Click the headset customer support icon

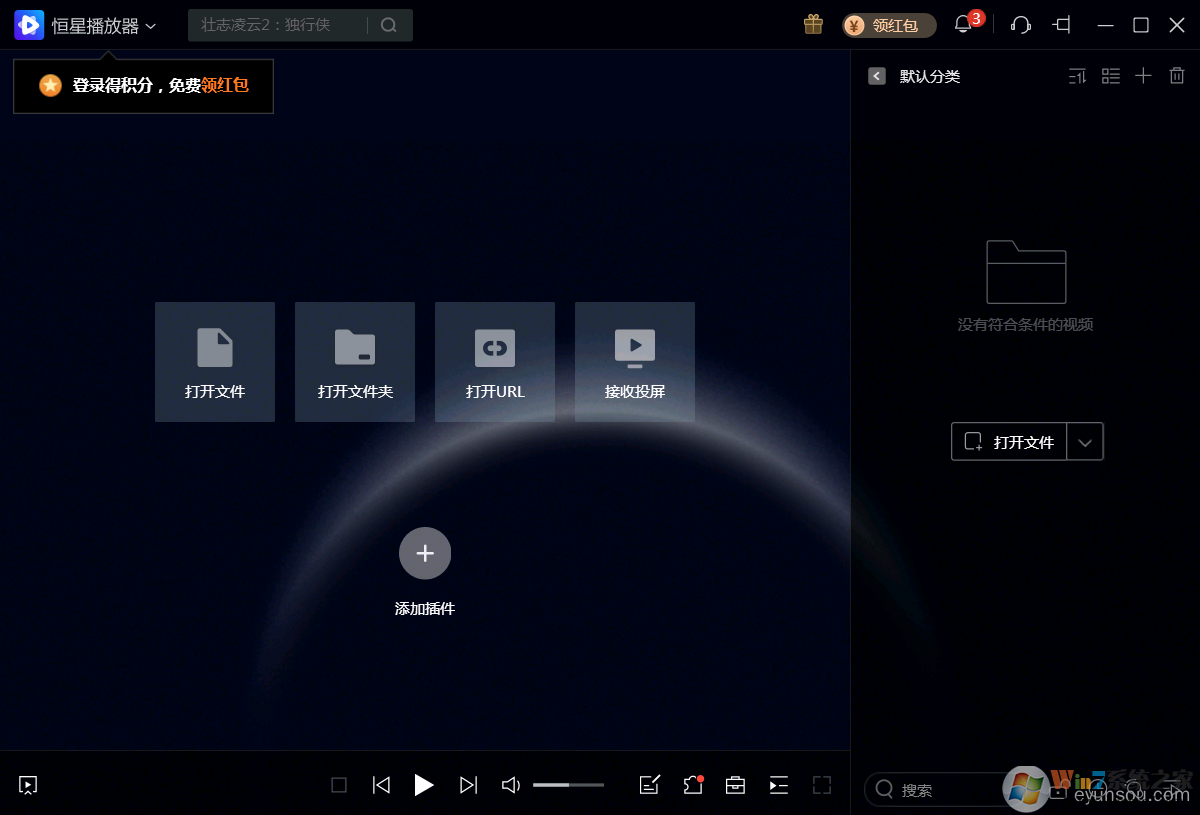pos(1021,25)
